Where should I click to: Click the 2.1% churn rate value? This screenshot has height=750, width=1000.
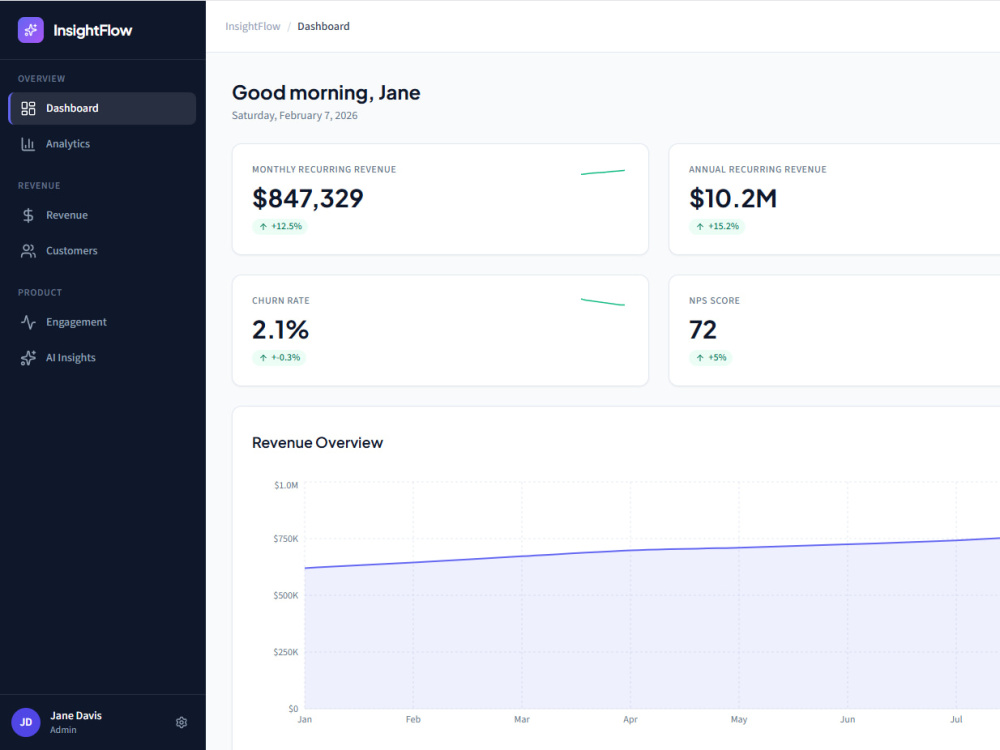pyautogui.click(x=280, y=330)
